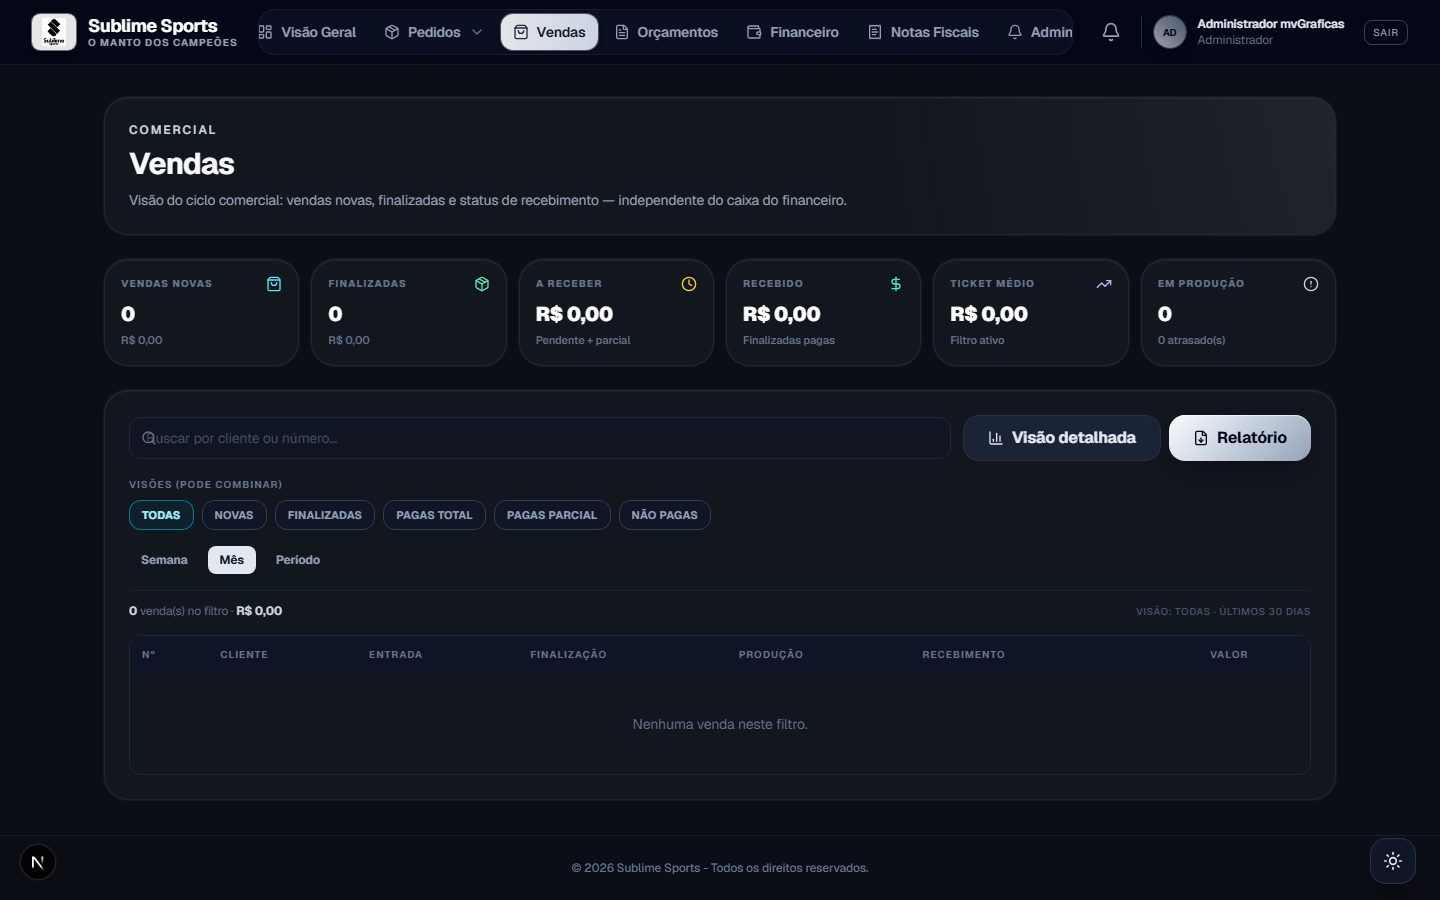The height and width of the screenshot is (900, 1440).
Task: Navigate to Financeiro
Action: [x=793, y=32]
